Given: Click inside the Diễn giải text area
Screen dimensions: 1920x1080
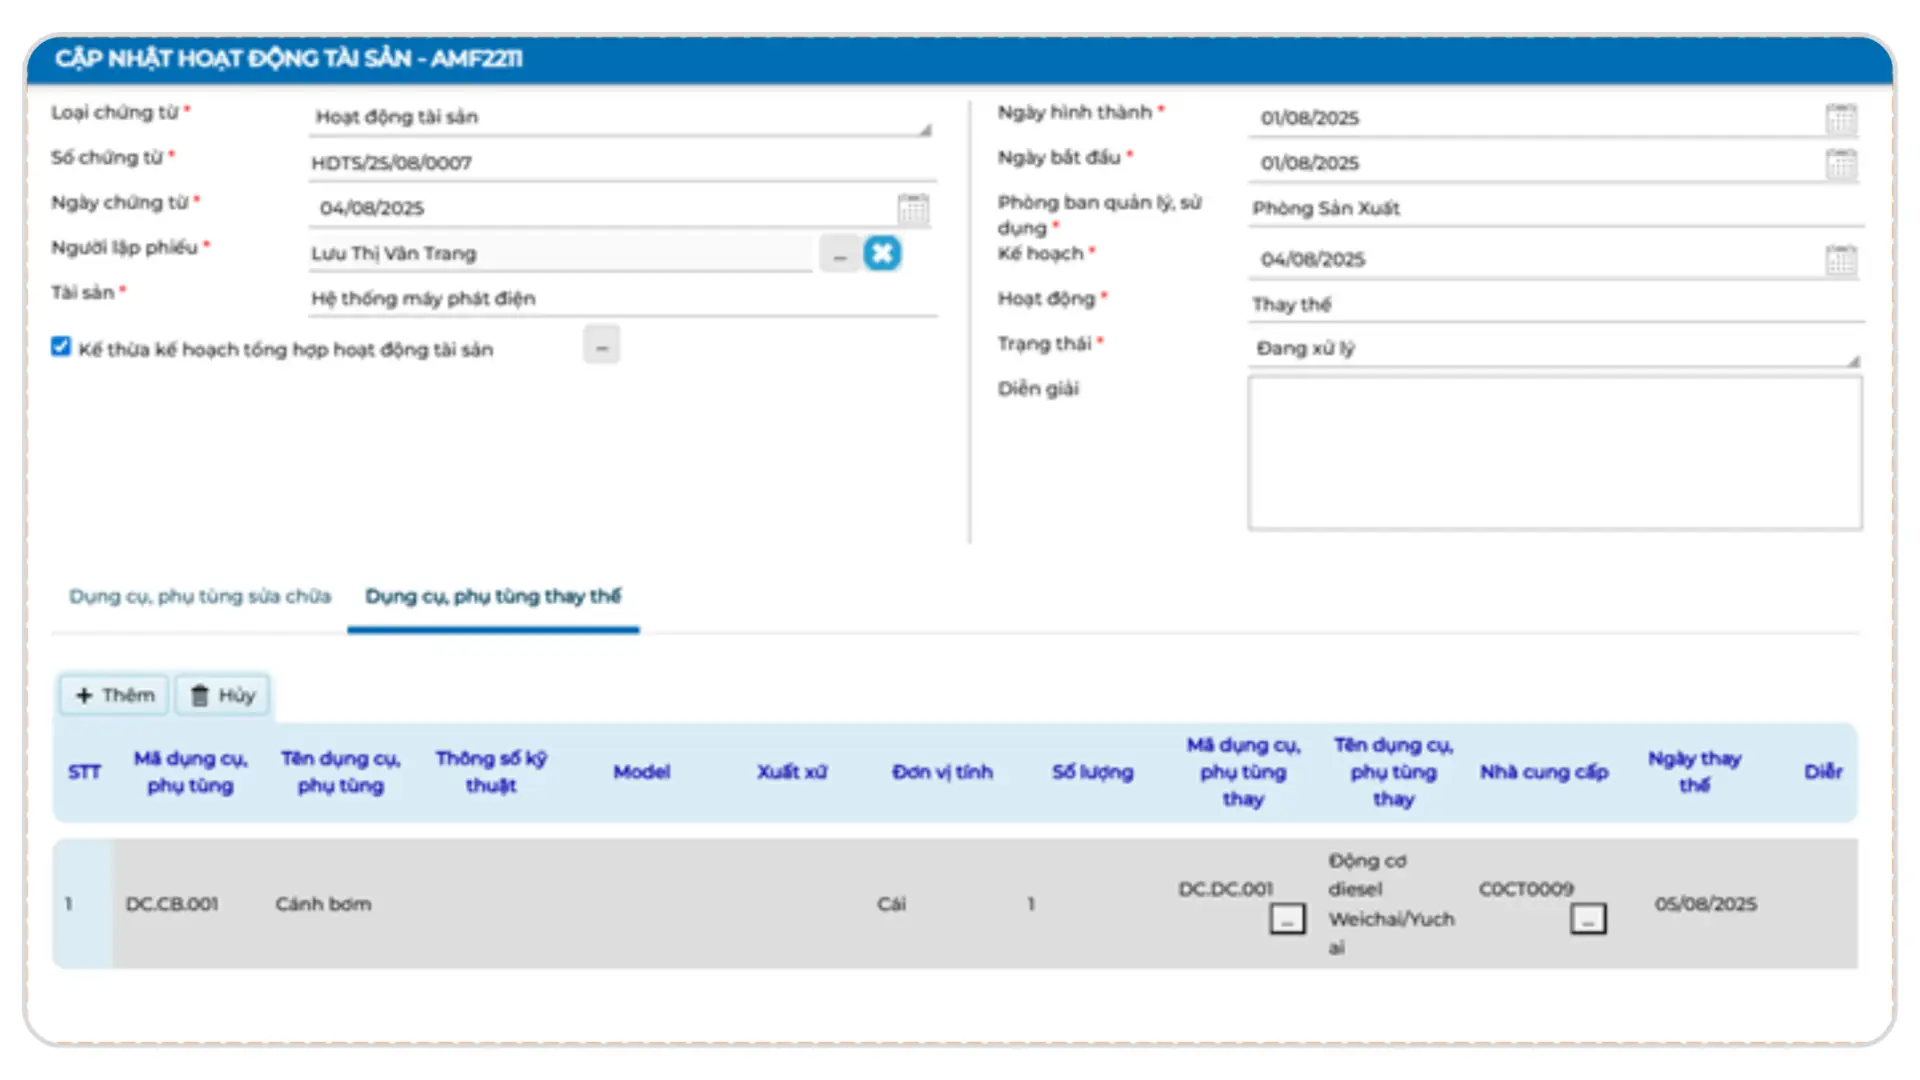Looking at the screenshot, I should [x=1553, y=453].
